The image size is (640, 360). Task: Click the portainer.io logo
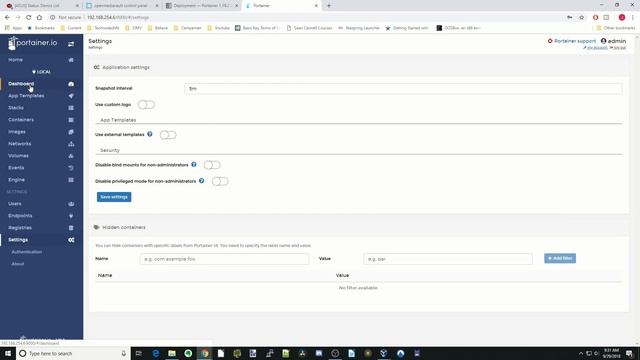(33, 43)
